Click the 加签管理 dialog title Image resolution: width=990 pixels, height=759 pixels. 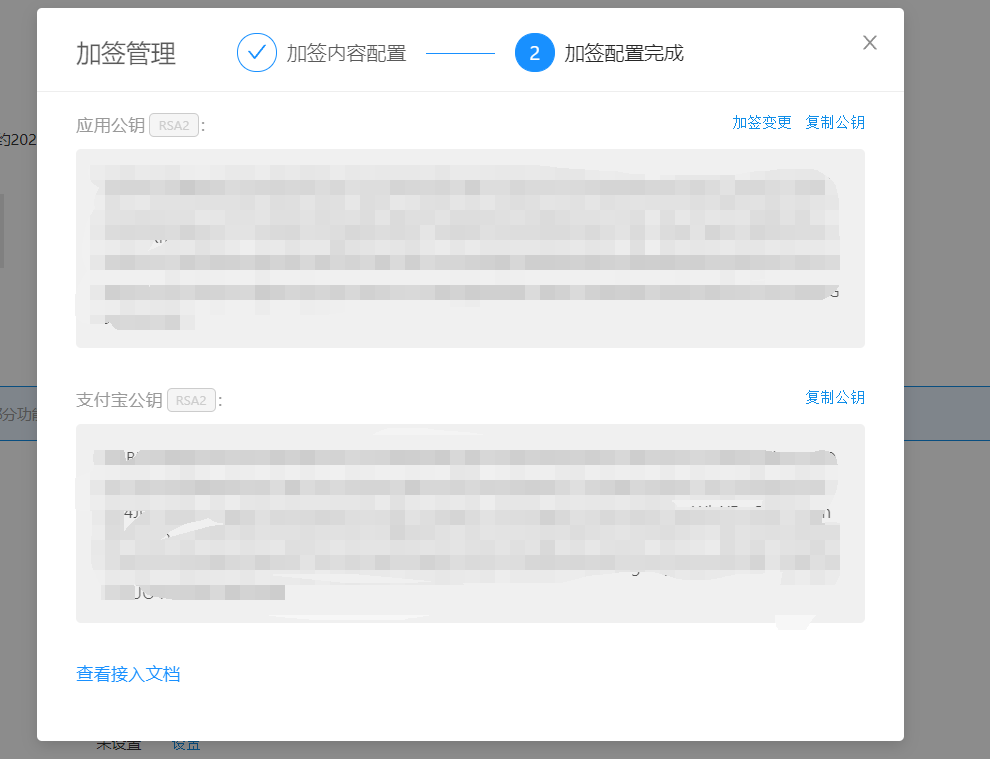(126, 54)
